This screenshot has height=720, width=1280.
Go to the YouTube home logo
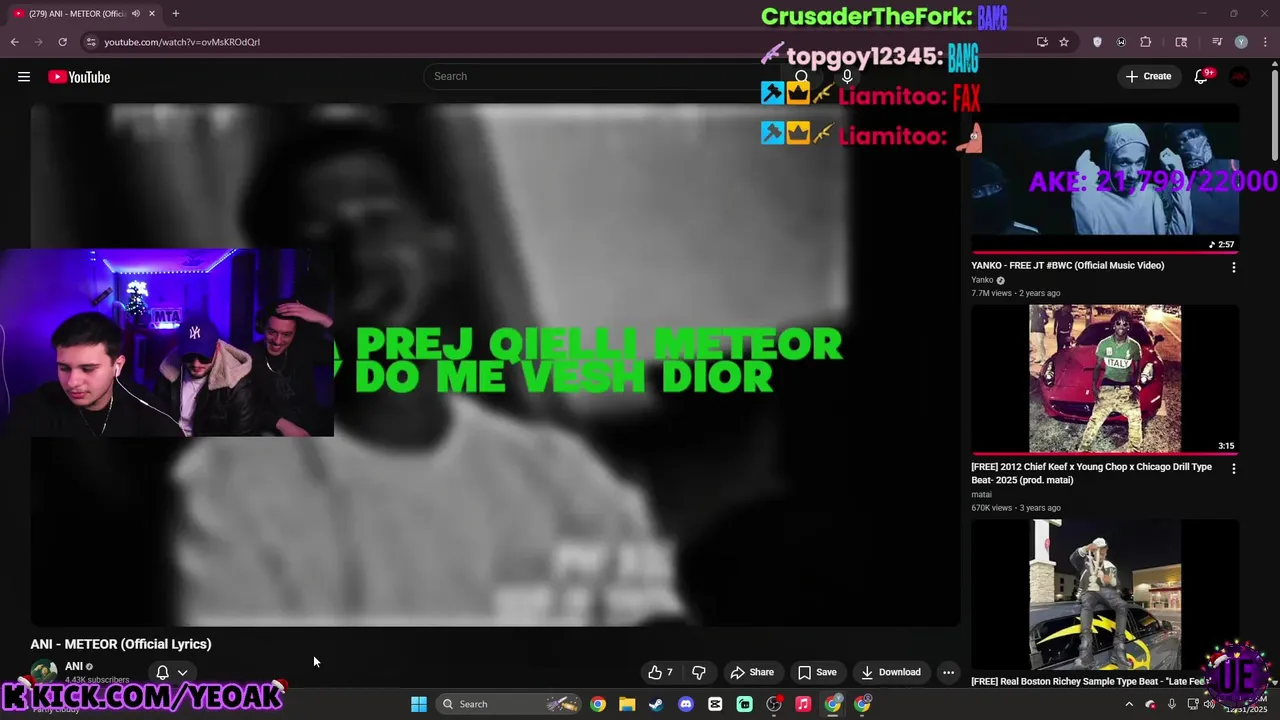click(x=79, y=77)
